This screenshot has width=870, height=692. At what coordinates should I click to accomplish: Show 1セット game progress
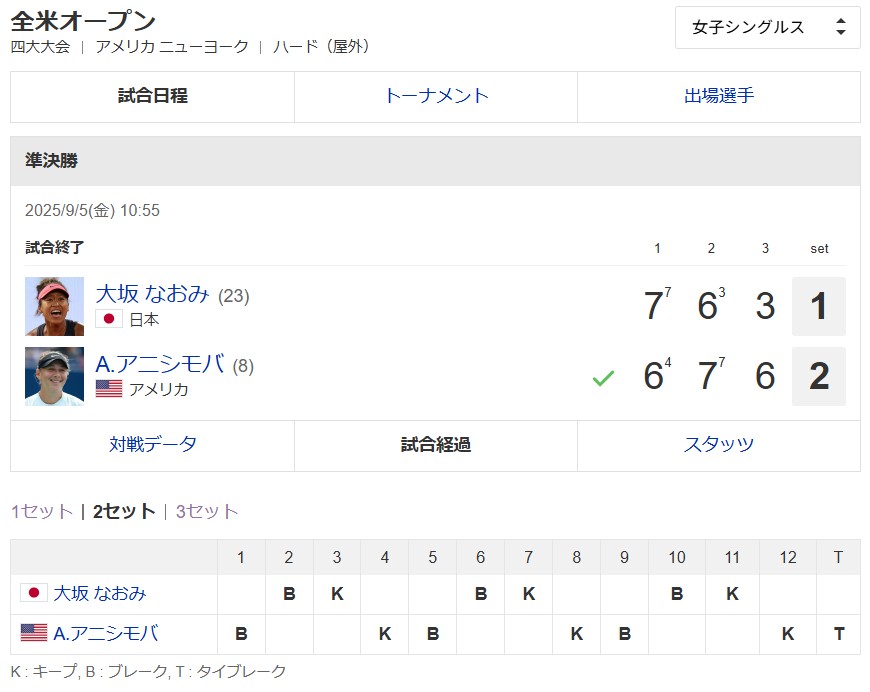point(42,512)
